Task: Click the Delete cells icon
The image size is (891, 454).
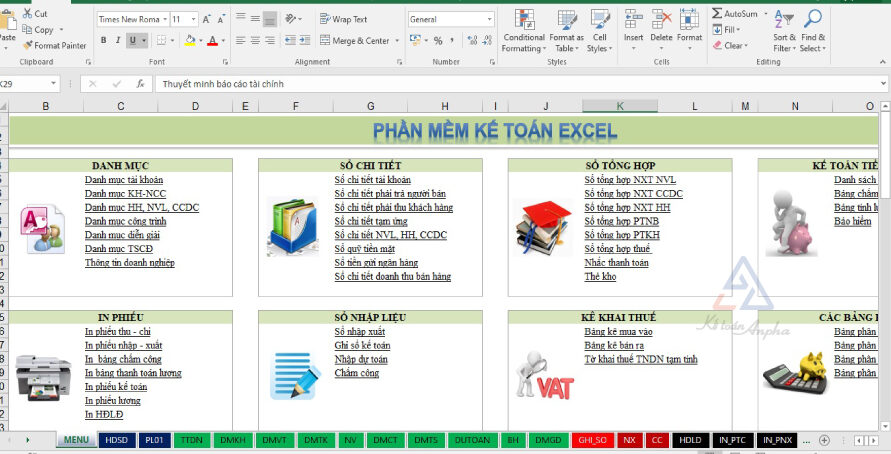Action: [661, 20]
